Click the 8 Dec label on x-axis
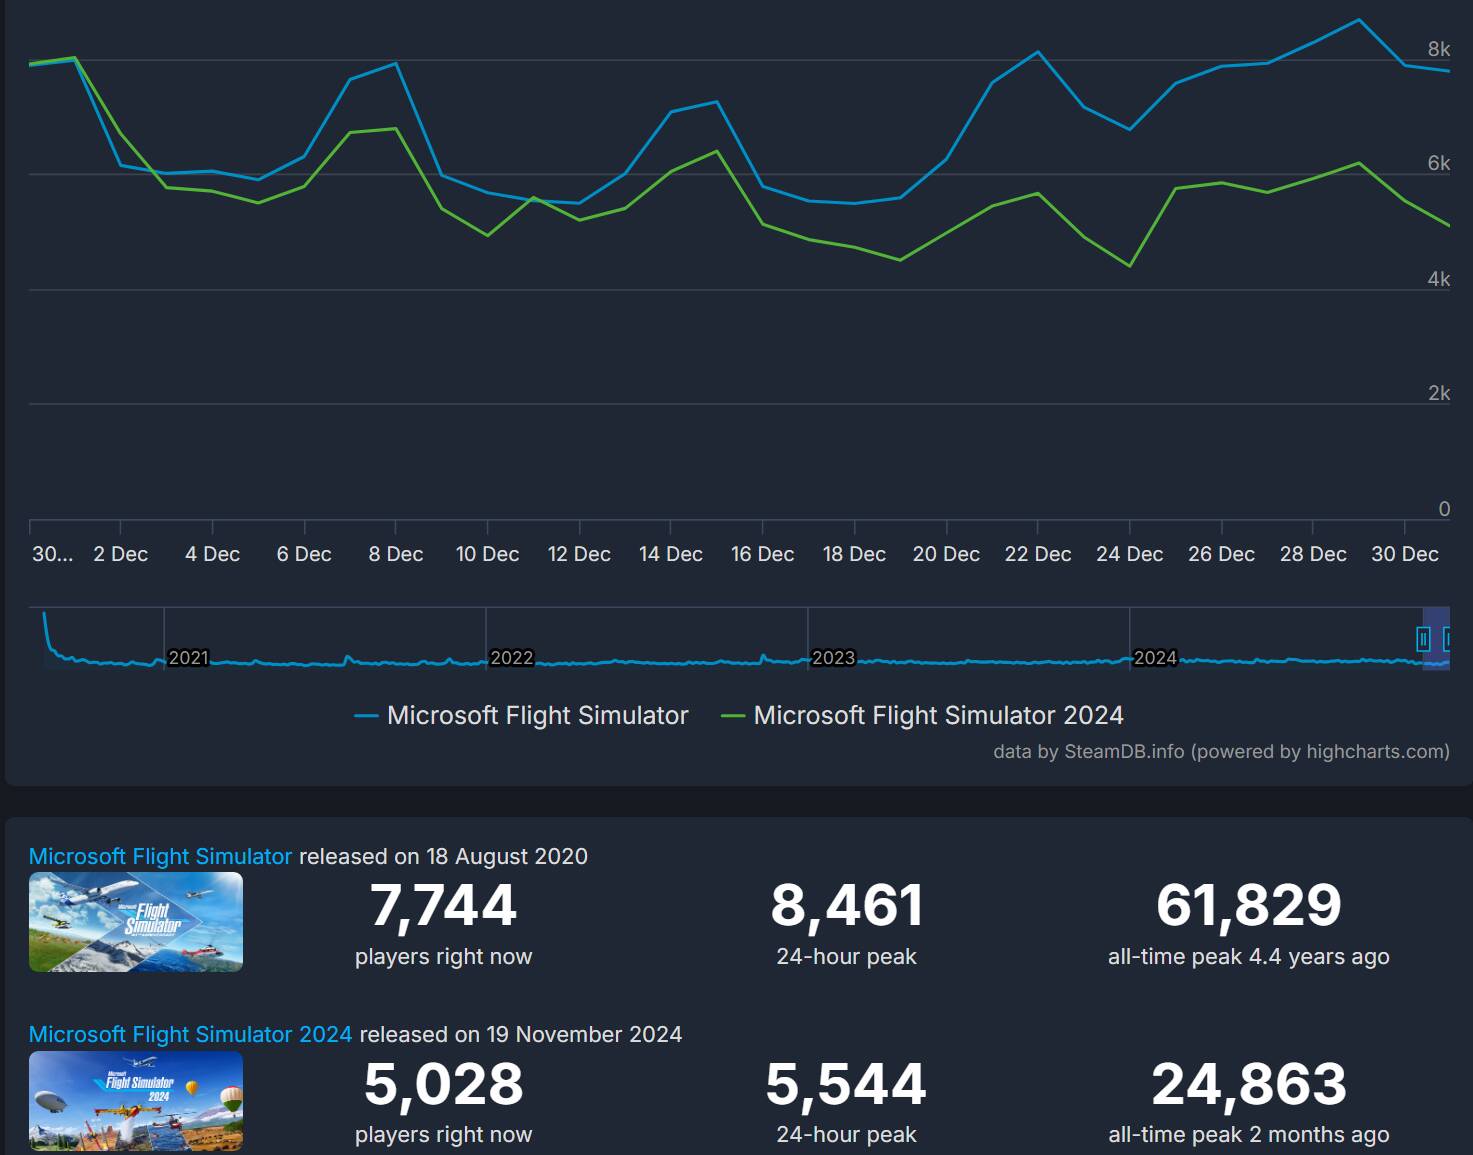Screen dimensions: 1473x1155 (x=396, y=554)
